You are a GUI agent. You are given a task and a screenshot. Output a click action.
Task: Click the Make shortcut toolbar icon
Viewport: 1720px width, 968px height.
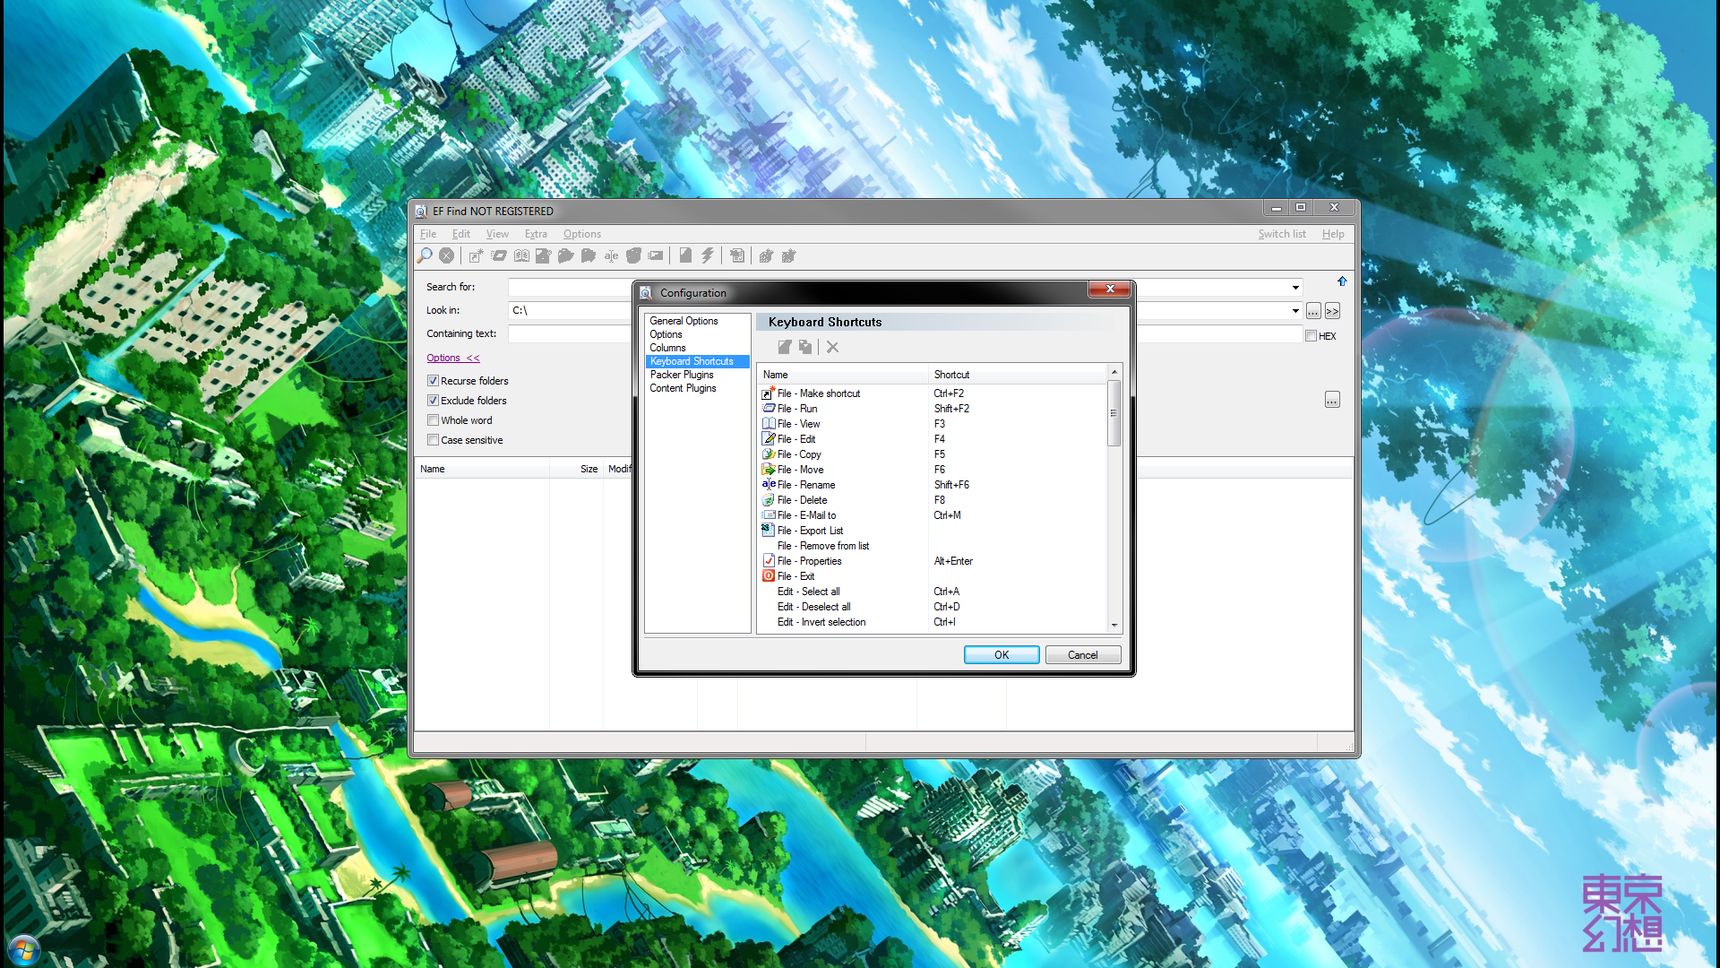(476, 256)
